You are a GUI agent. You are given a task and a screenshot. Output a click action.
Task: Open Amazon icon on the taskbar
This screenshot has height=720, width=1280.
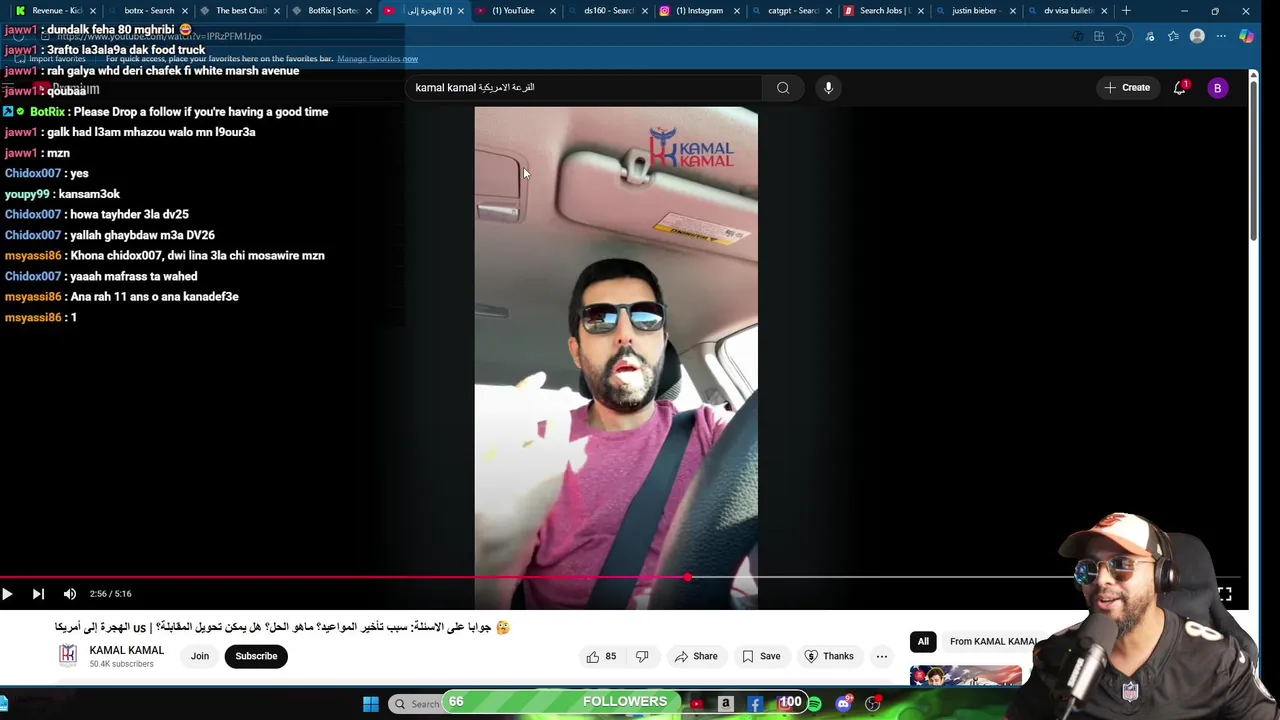tap(726, 704)
